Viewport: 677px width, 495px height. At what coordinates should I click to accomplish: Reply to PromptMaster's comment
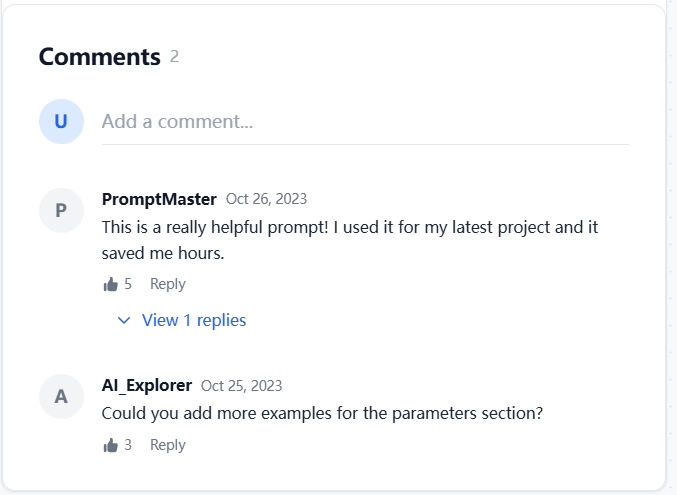tap(167, 285)
